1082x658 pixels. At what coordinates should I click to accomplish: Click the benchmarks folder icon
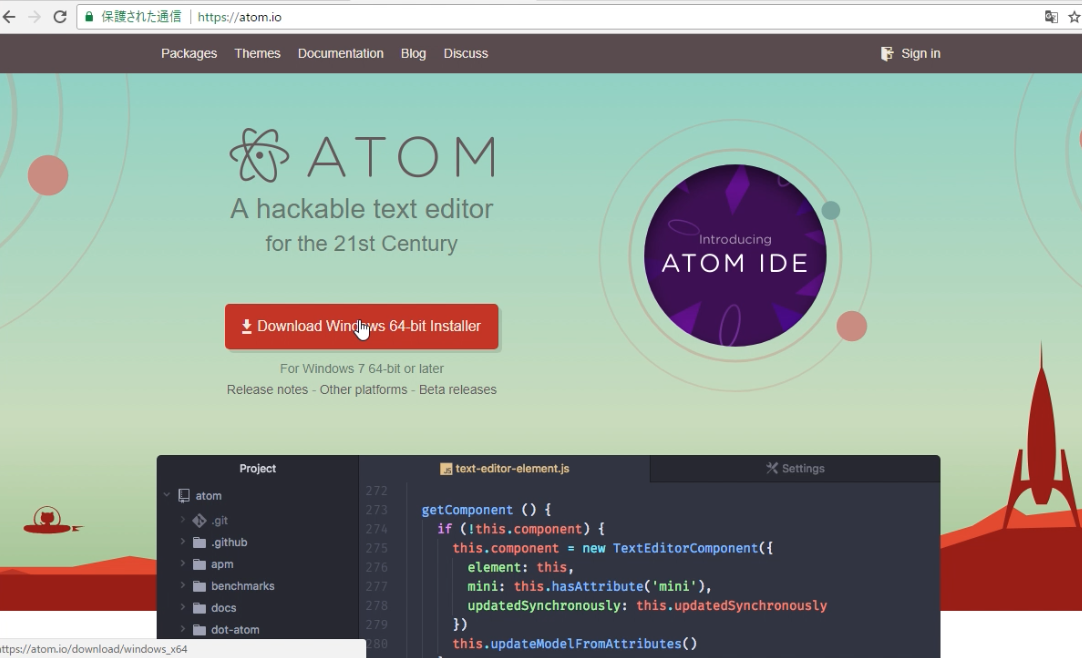coord(199,586)
